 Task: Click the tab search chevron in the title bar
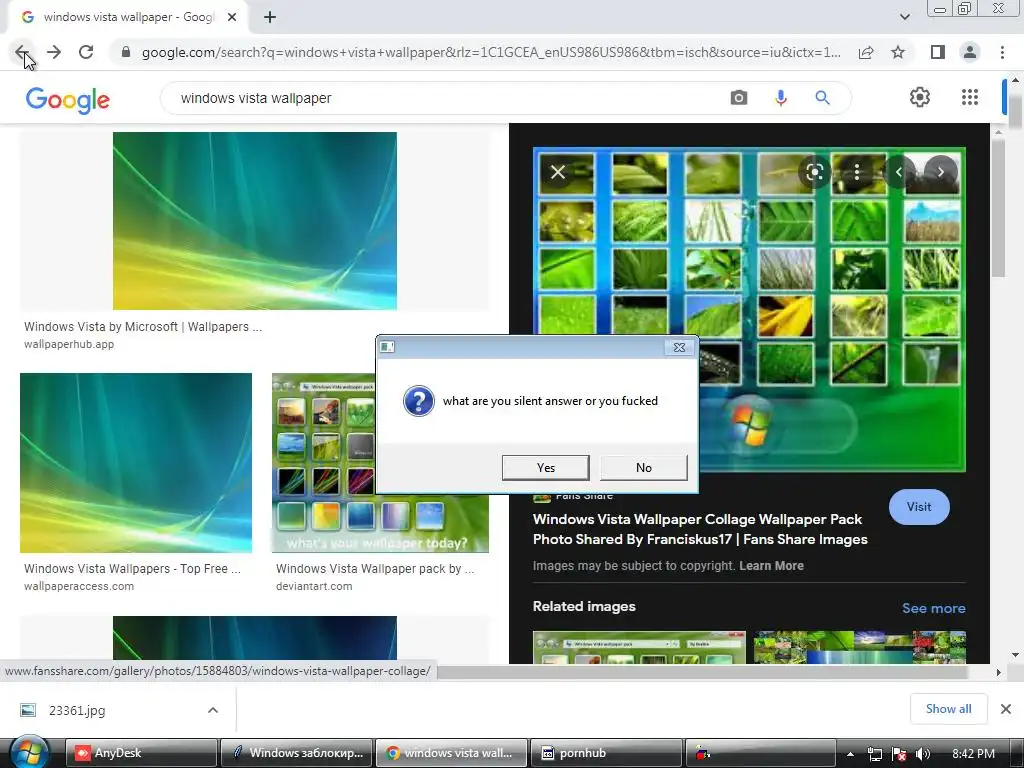point(904,17)
